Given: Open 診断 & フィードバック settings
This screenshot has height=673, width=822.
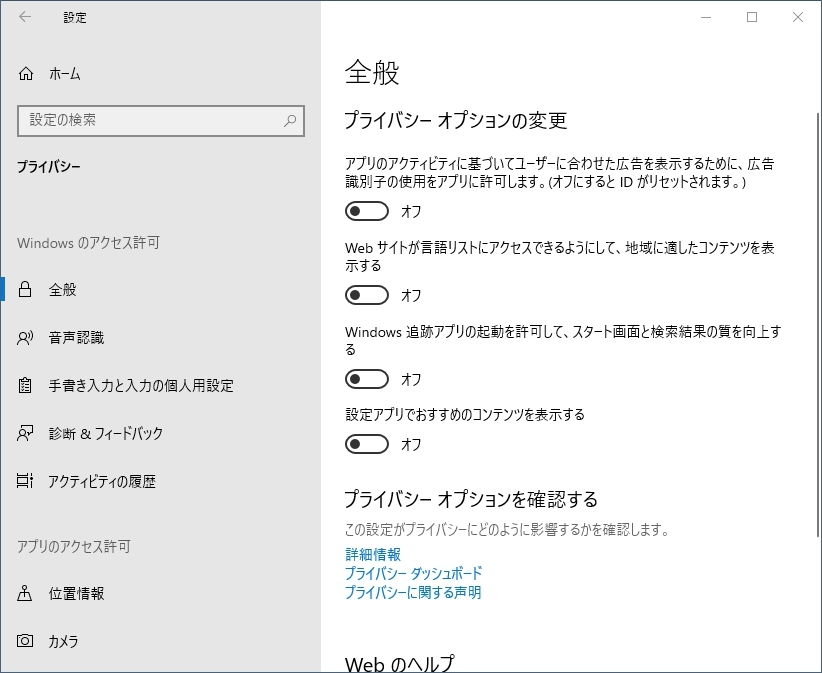Looking at the screenshot, I should point(160,433).
